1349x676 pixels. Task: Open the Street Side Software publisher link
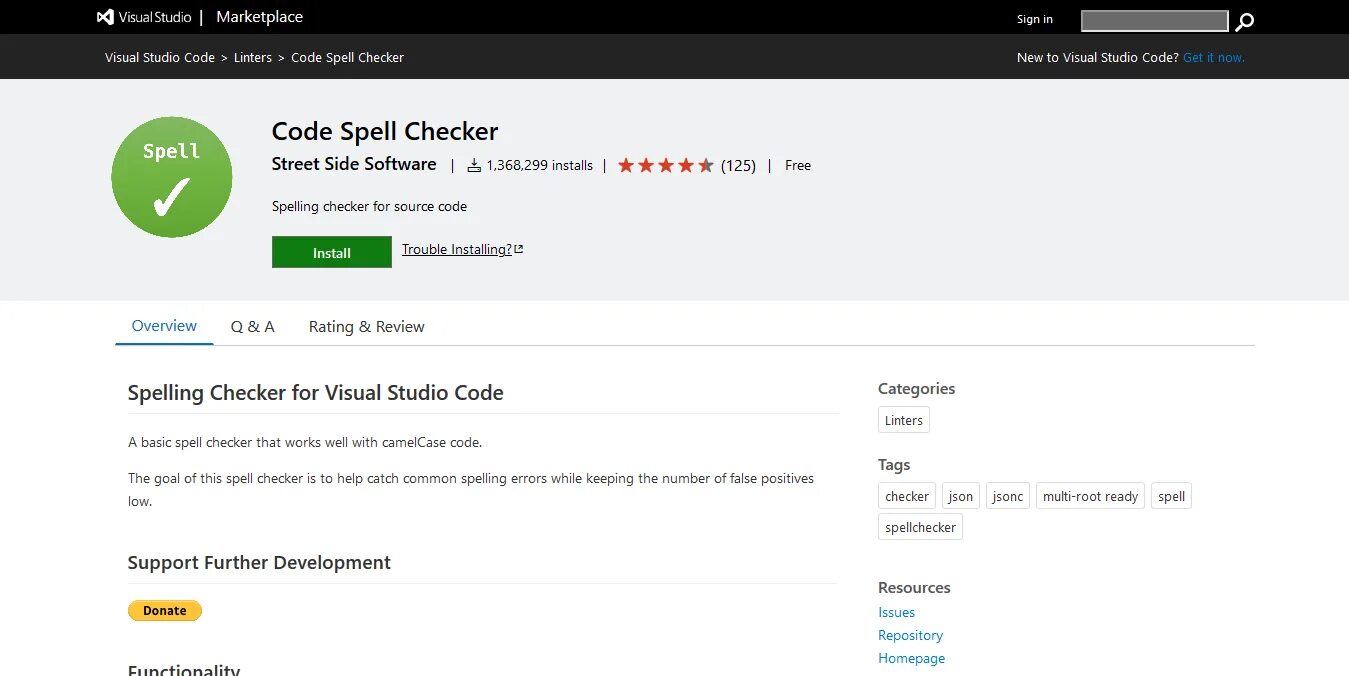click(x=354, y=164)
